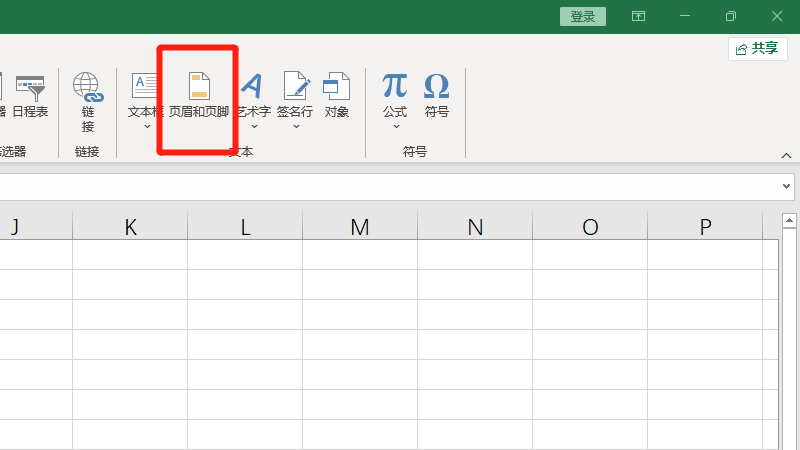Insert a Timeline (日程表) filter
Viewport: 800px width, 450px height.
pyautogui.click(x=30, y=95)
